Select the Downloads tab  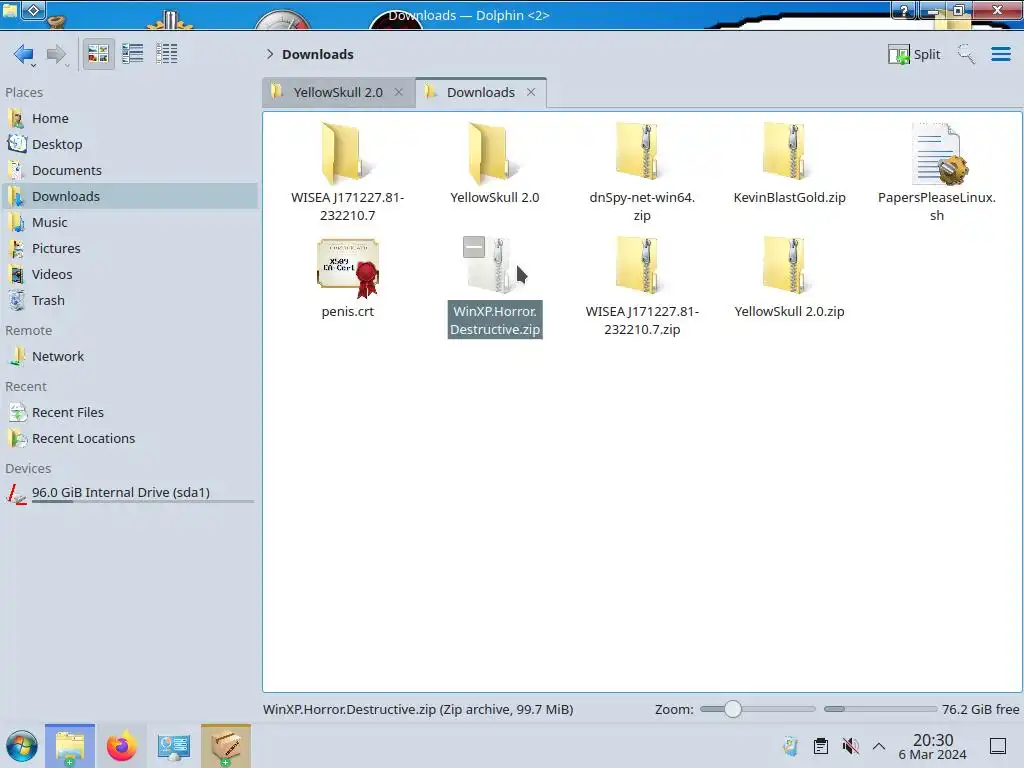tap(481, 92)
